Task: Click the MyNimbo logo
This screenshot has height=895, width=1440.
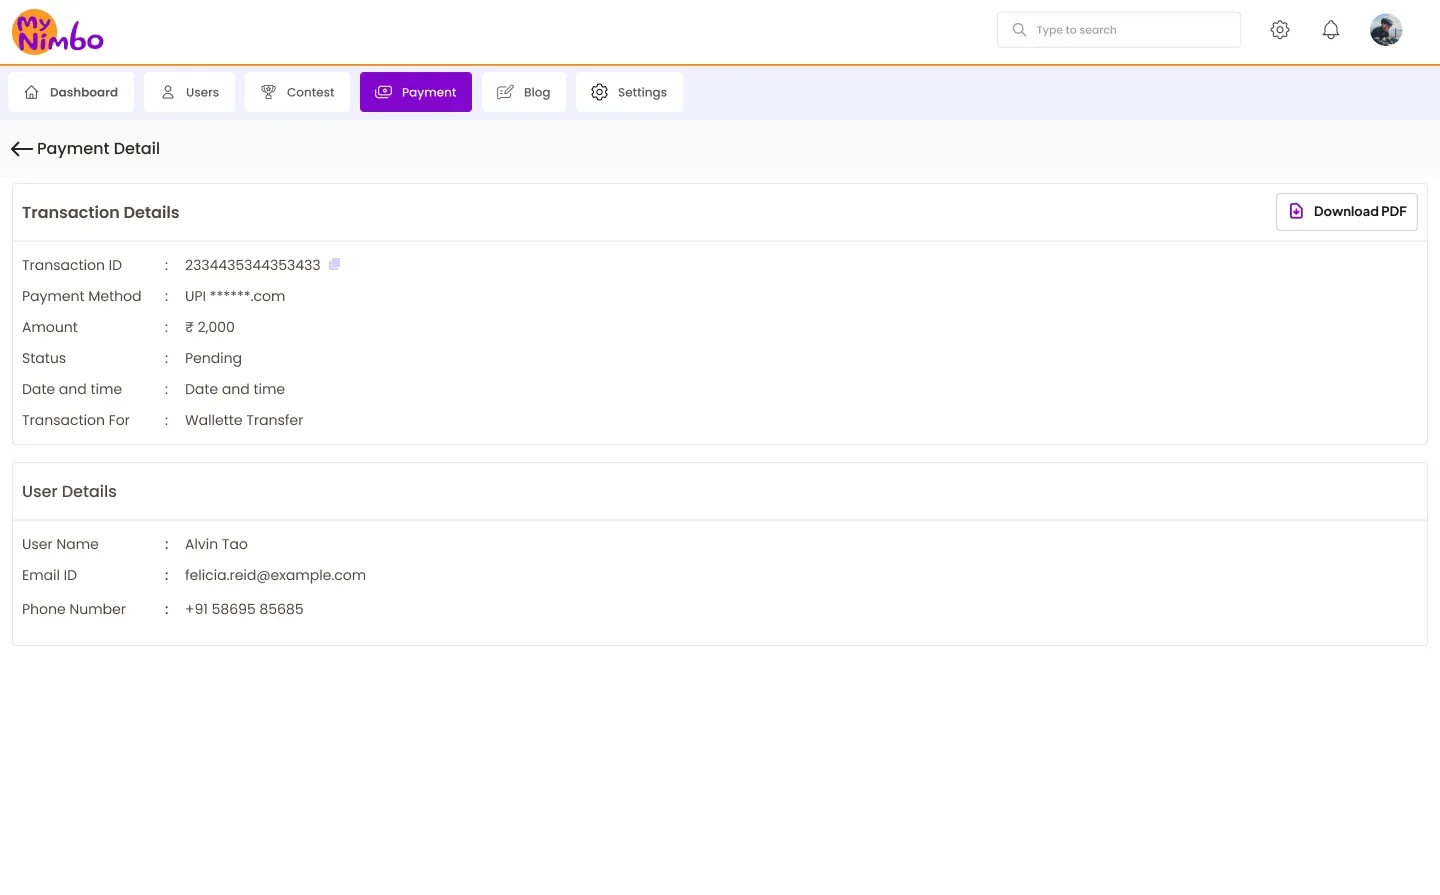Action: pyautogui.click(x=58, y=32)
